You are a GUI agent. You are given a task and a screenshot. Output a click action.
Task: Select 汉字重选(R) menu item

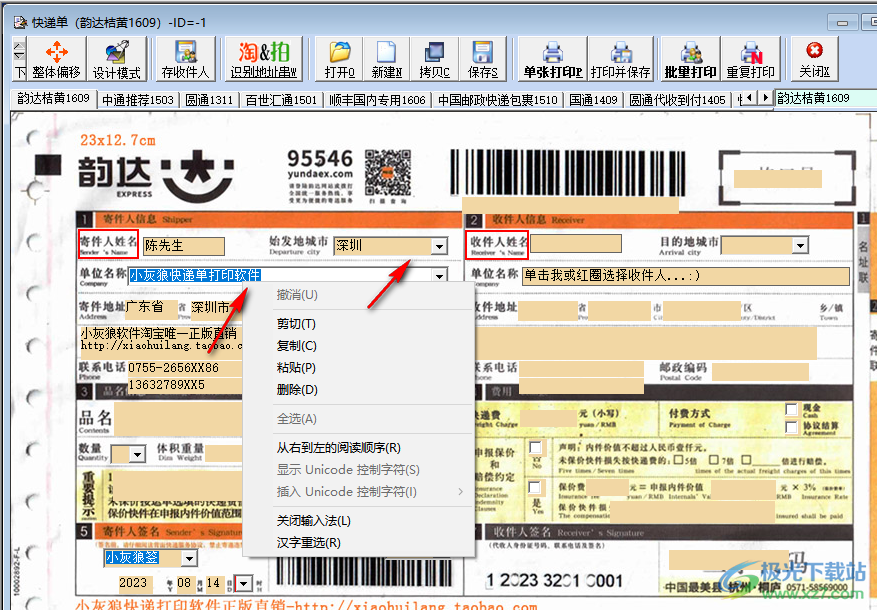coord(359,542)
